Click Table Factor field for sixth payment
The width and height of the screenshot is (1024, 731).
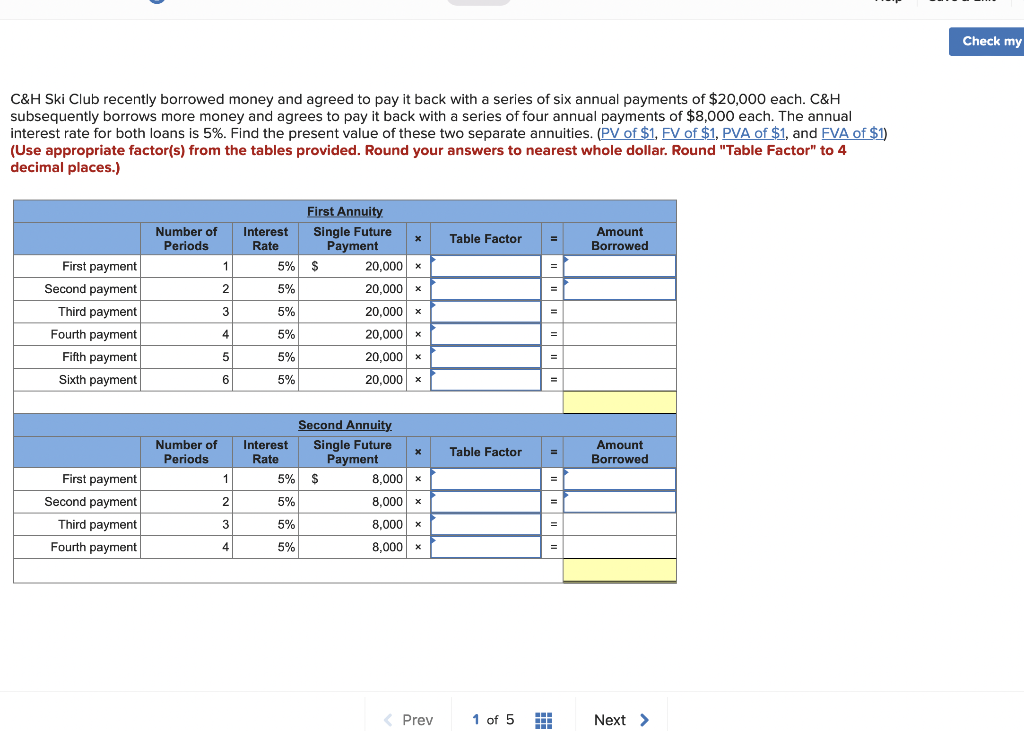coord(486,380)
